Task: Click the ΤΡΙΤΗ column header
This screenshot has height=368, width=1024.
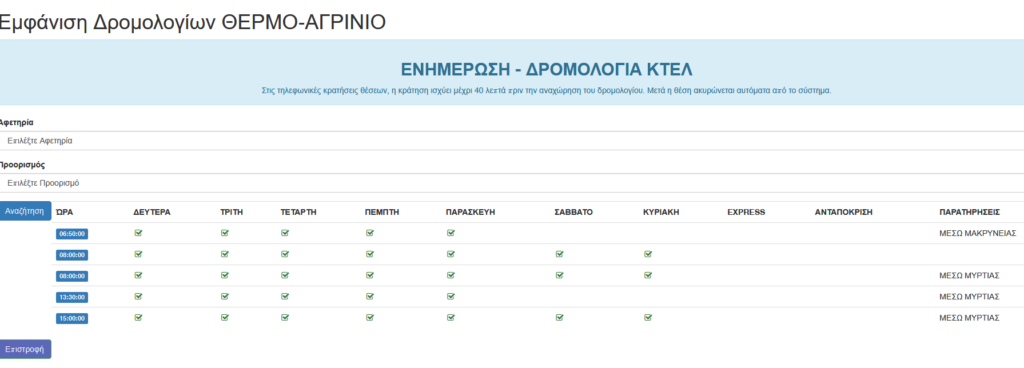Action: (x=231, y=212)
